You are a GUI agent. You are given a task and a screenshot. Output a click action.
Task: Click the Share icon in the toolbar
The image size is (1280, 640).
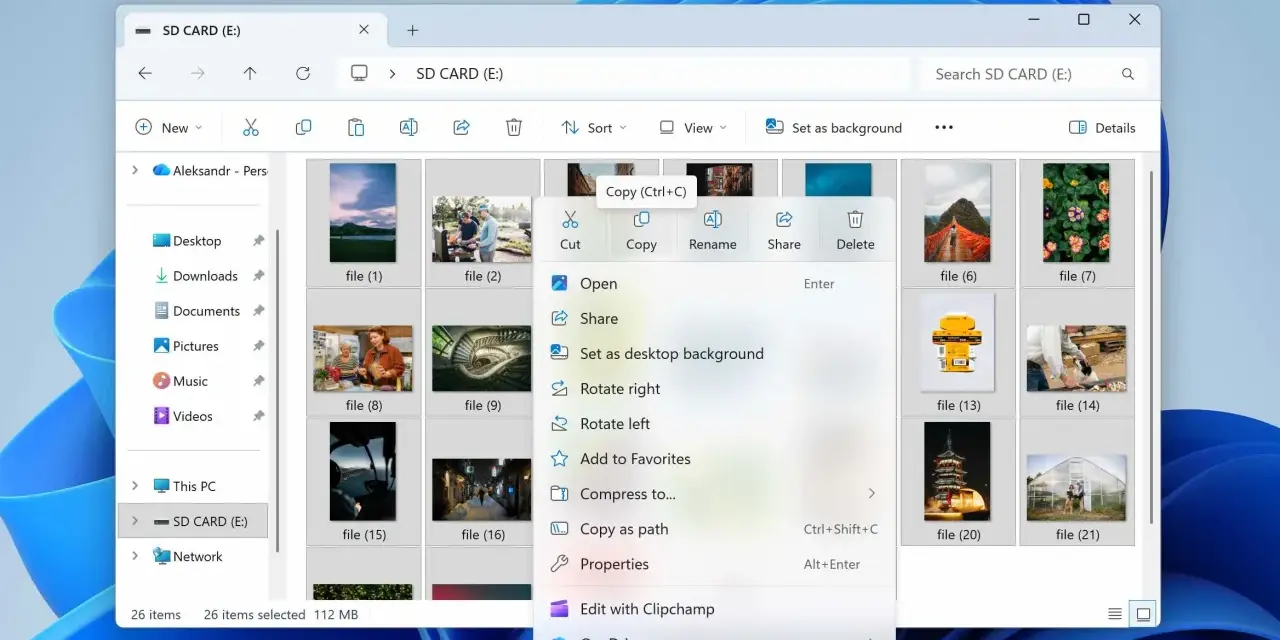(461, 127)
